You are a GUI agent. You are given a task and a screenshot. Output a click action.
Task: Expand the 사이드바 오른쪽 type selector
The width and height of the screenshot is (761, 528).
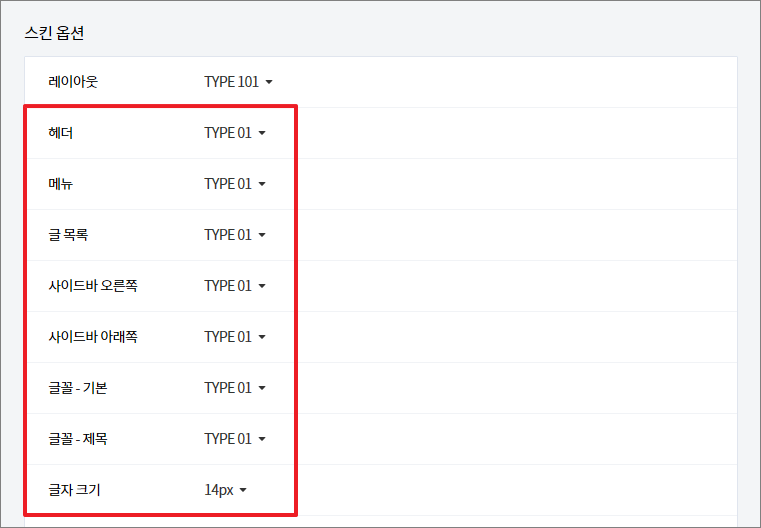tap(235, 286)
